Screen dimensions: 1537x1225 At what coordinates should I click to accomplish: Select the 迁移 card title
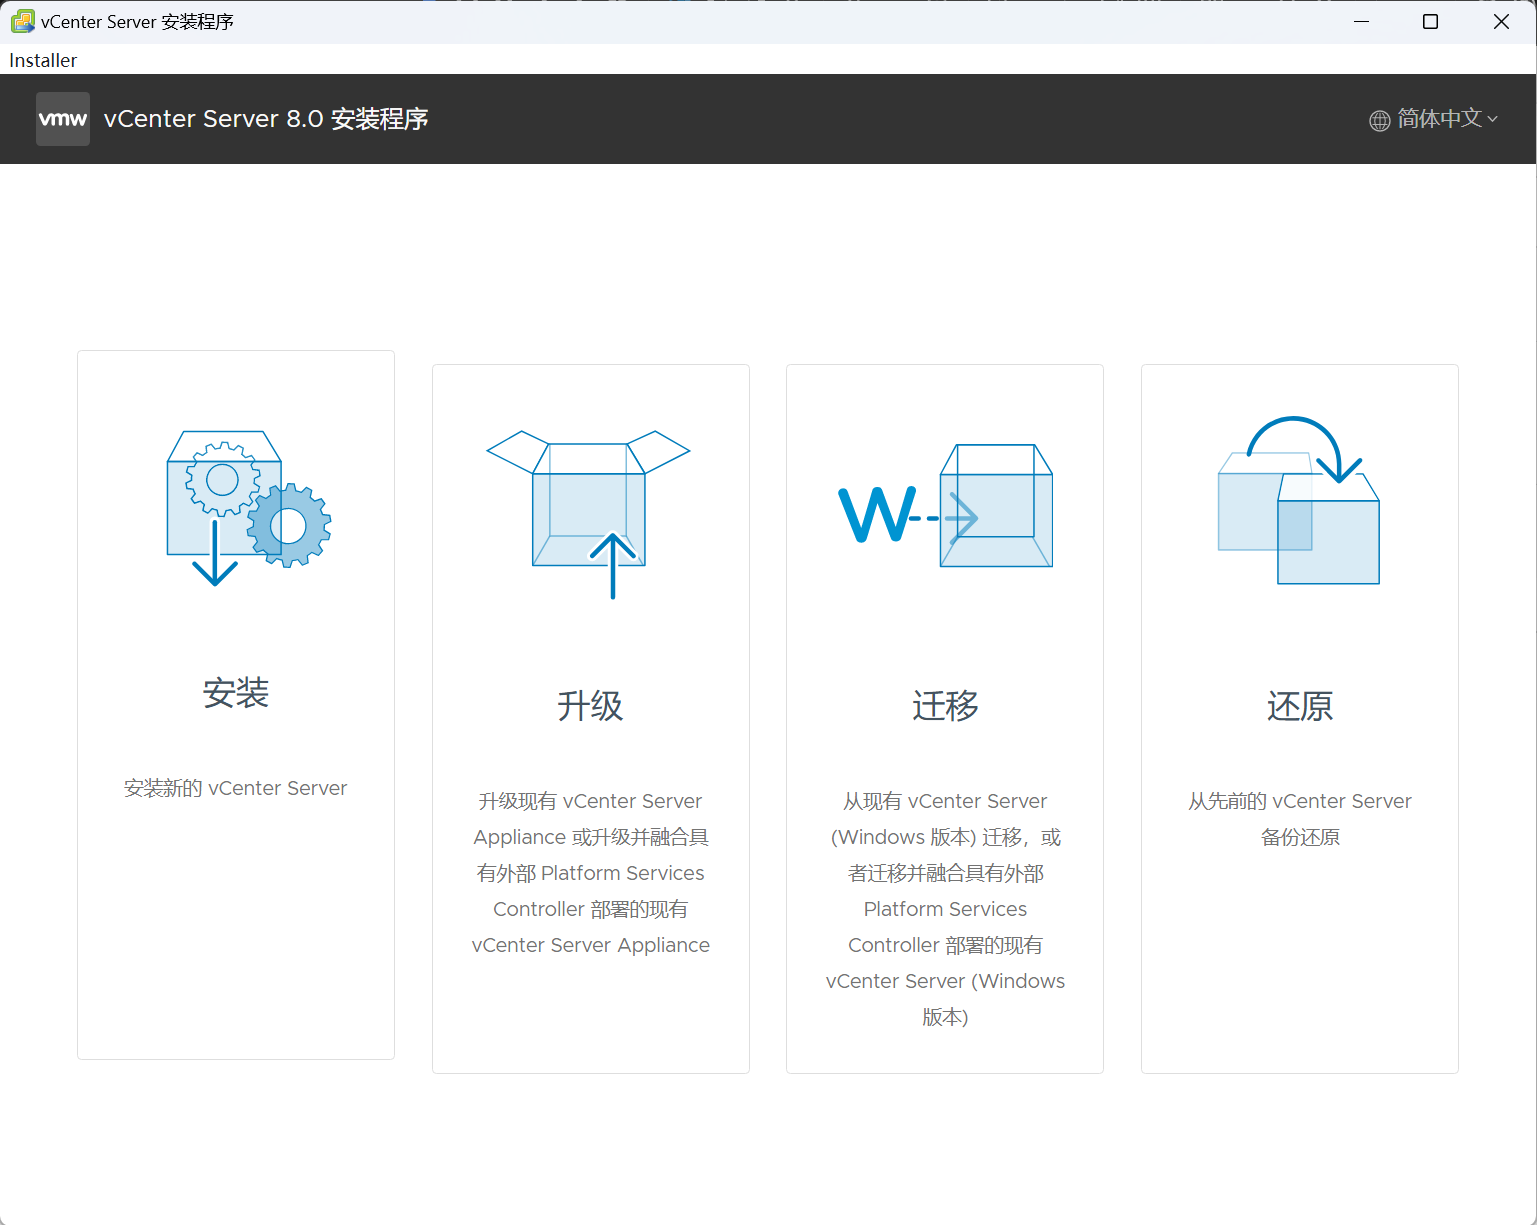pos(945,706)
